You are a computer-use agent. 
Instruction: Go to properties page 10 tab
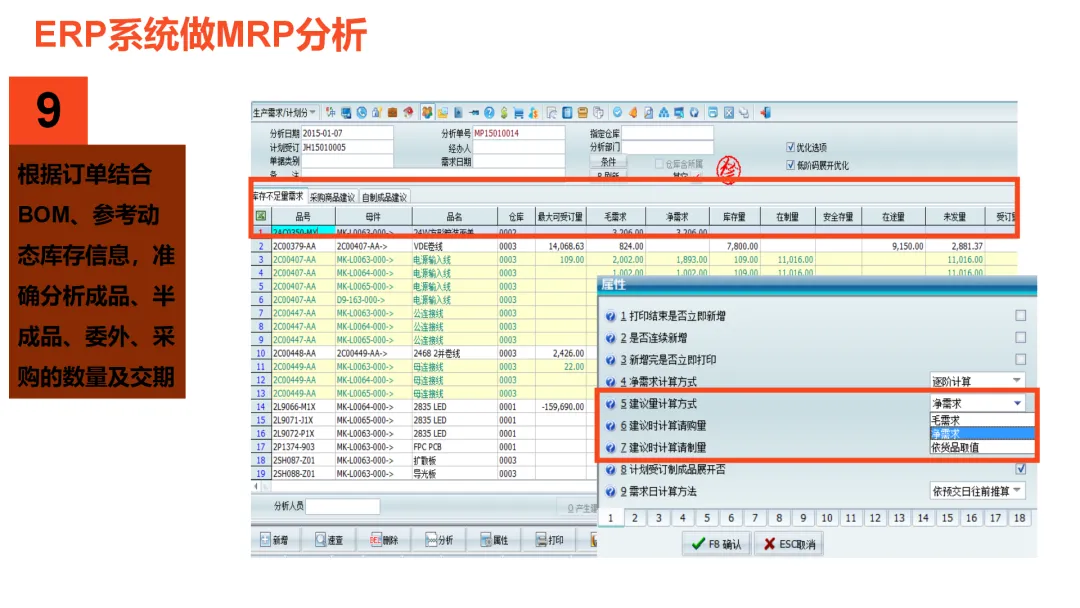(827, 518)
